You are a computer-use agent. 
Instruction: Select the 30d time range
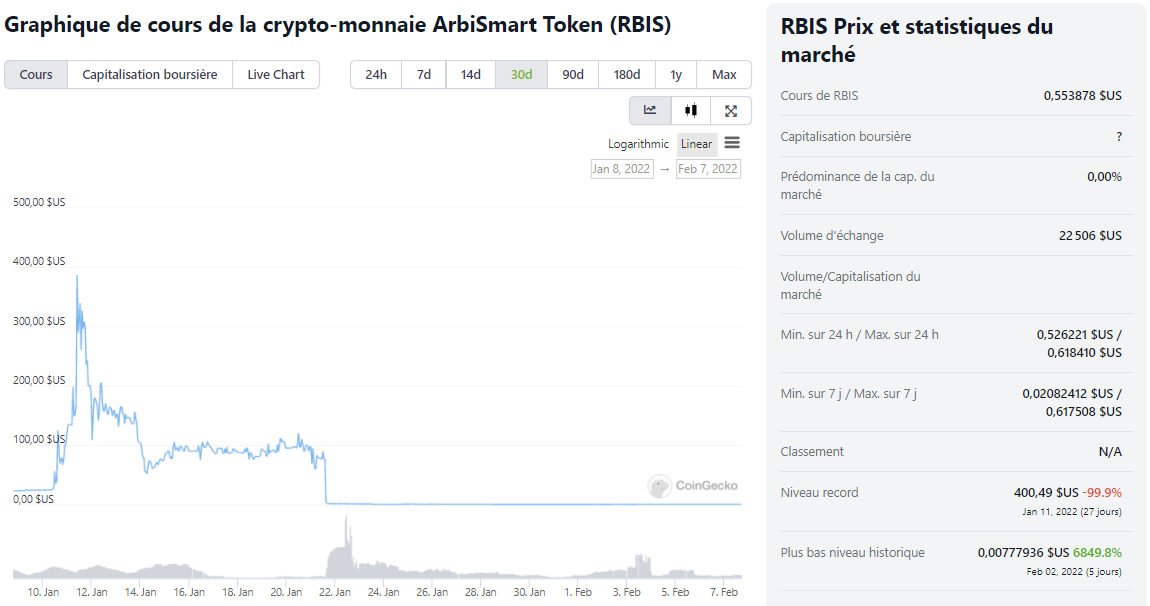pyautogui.click(x=521, y=74)
